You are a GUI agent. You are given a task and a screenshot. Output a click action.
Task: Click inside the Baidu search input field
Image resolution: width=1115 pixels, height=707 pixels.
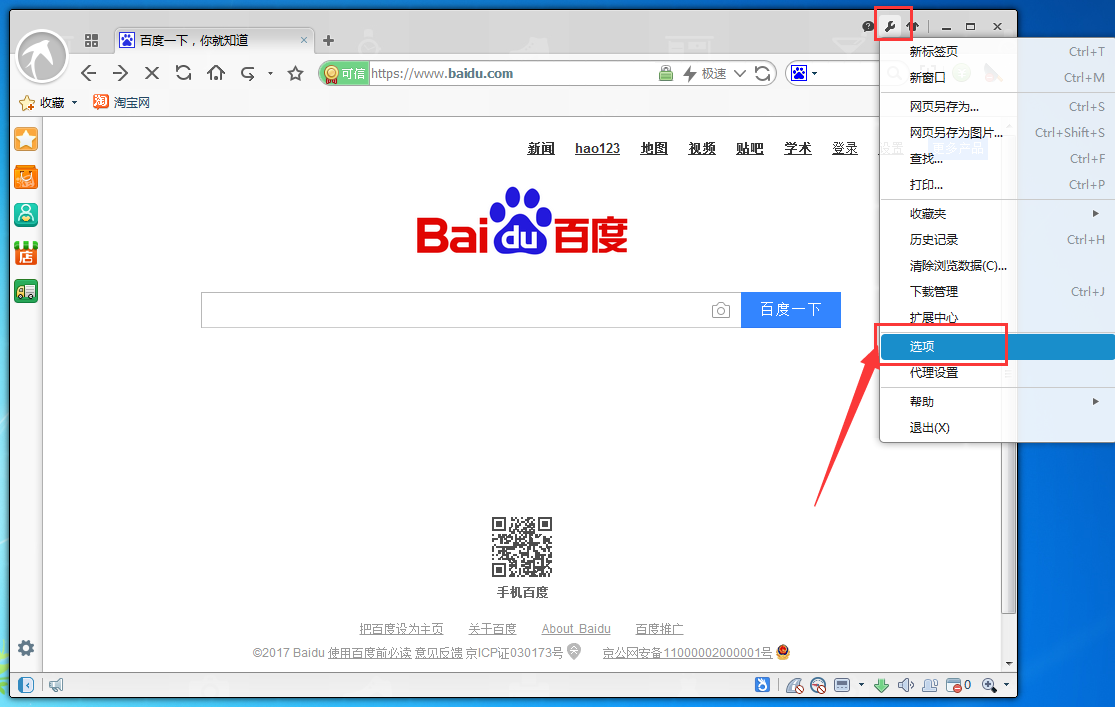450,310
